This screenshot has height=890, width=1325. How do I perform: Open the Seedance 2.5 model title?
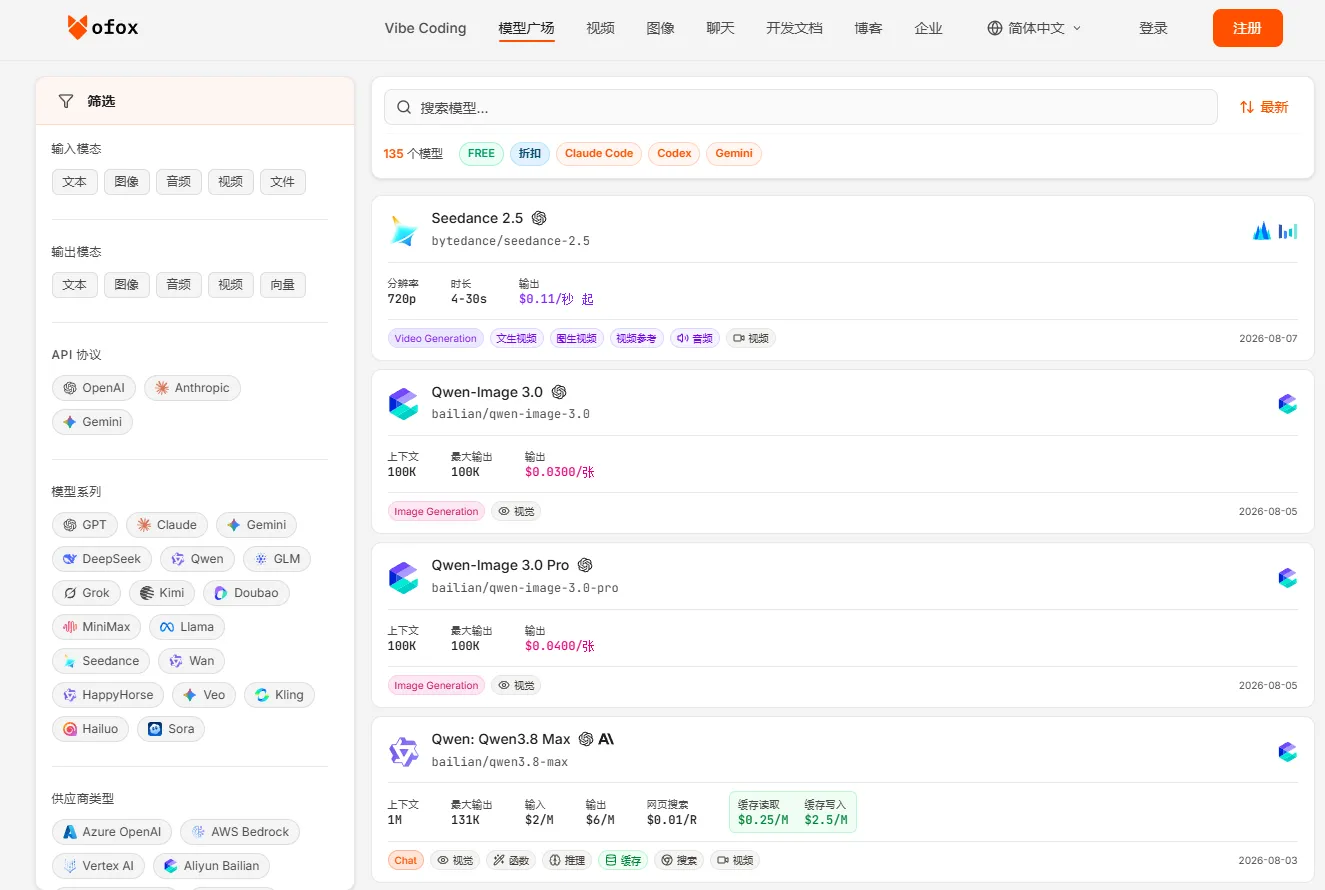[x=478, y=218]
